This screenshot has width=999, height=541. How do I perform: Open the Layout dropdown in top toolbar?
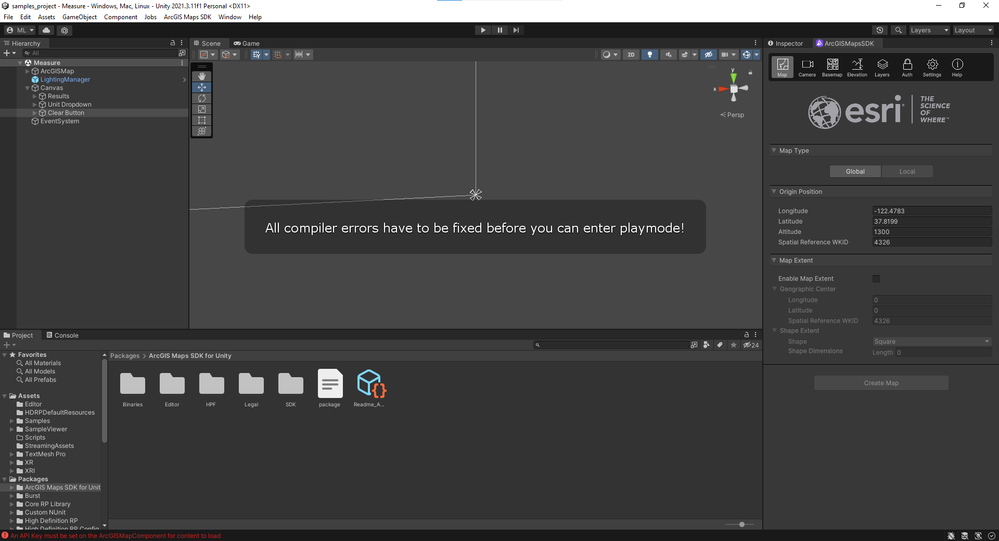point(973,30)
